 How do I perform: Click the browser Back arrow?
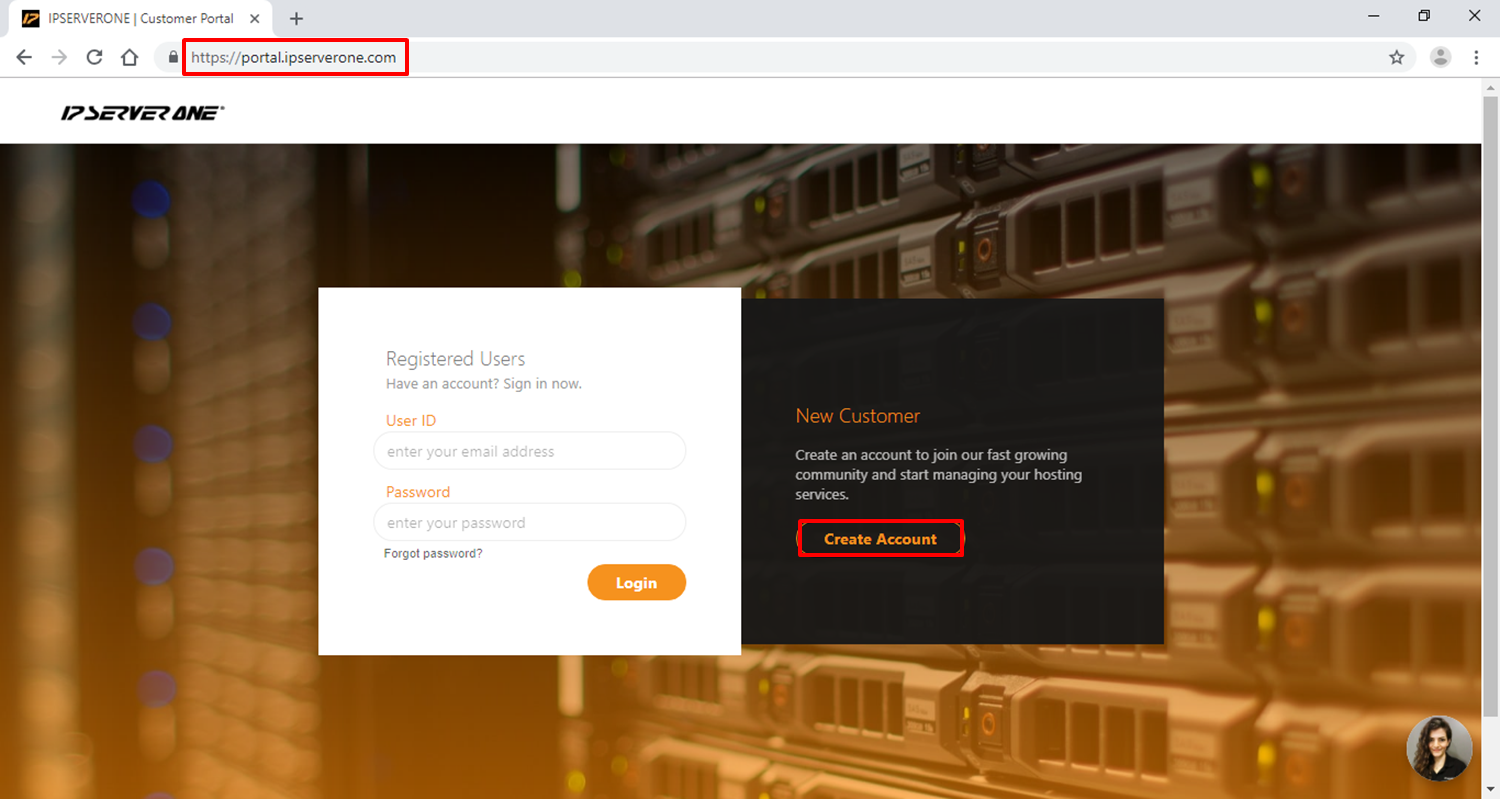pyautogui.click(x=24, y=58)
